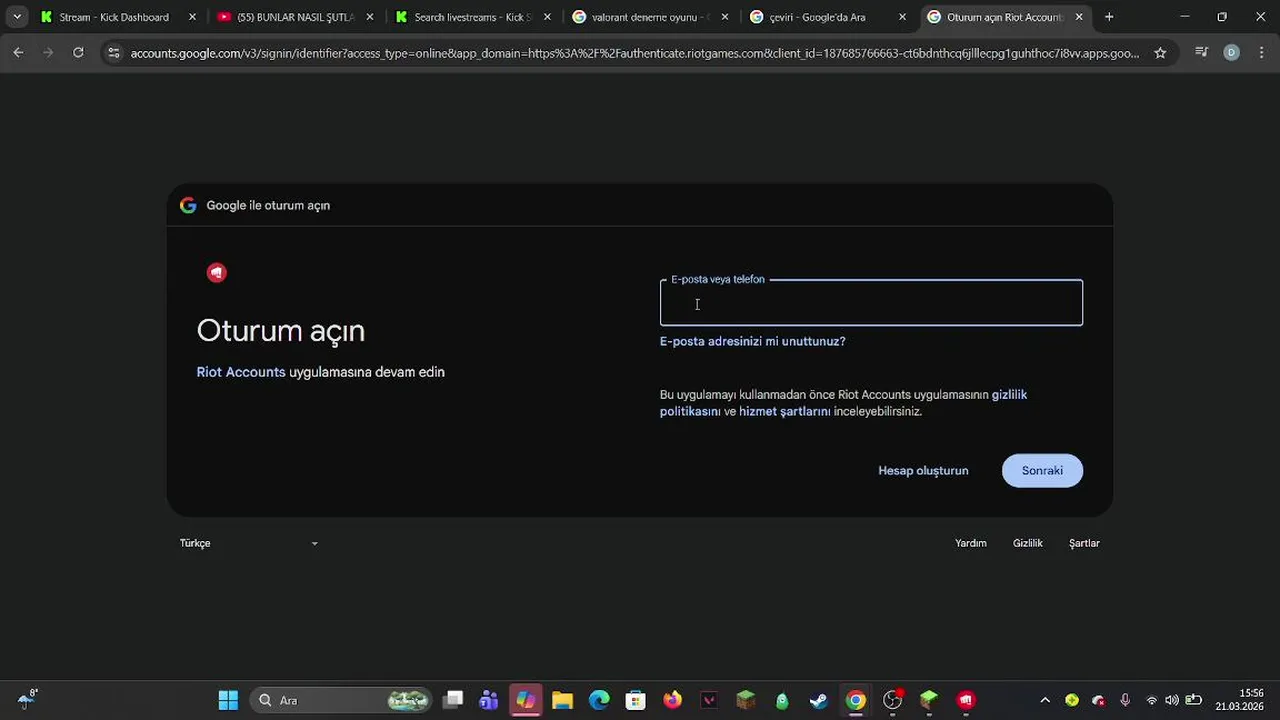Open Microsoft Edge from the taskbar
This screenshot has height=720, width=1280.
point(599,700)
